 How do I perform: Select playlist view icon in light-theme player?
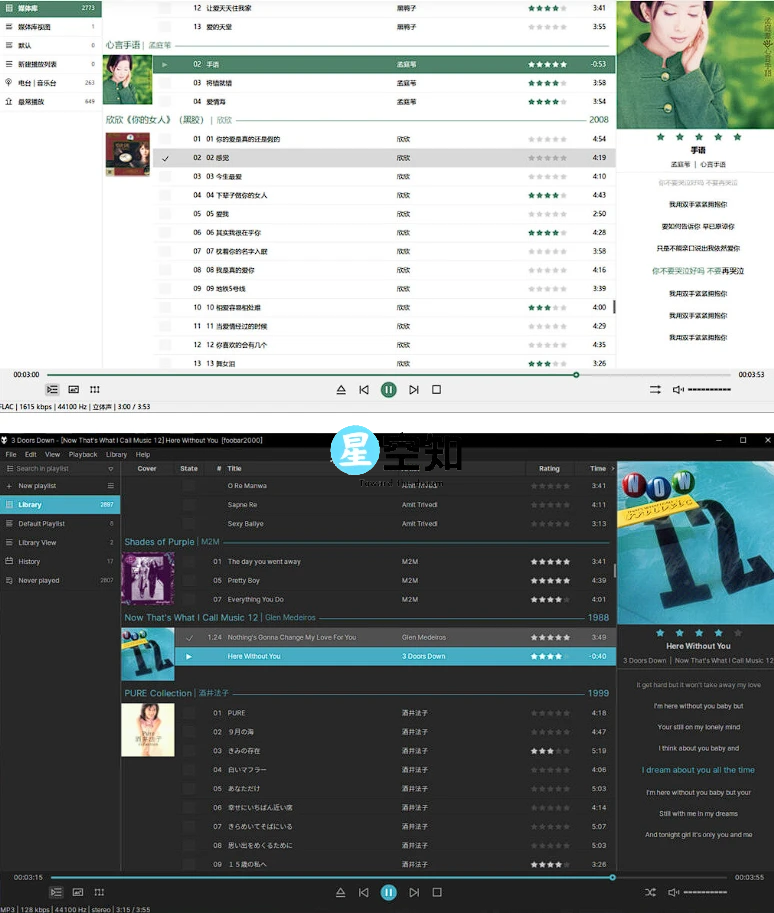click(52, 390)
